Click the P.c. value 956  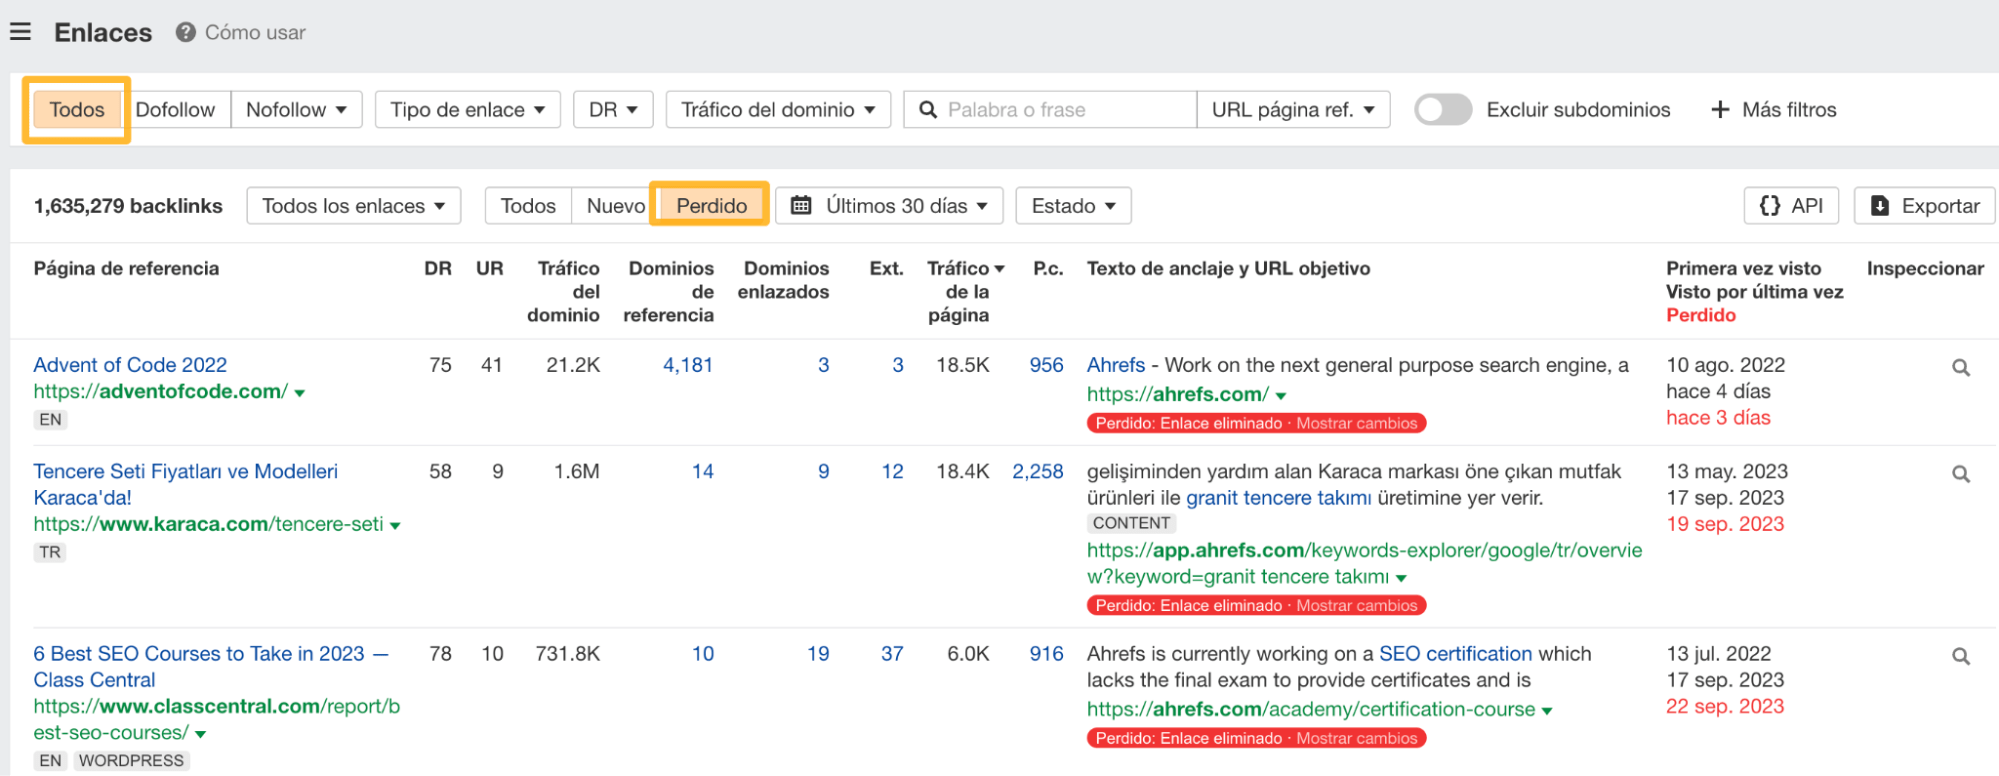coord(1046,365)
